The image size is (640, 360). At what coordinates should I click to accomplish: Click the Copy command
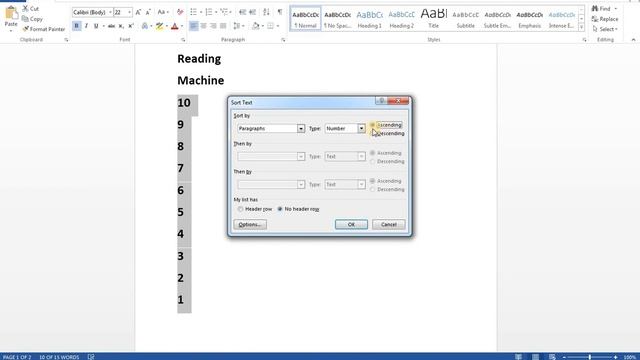click(x=32, y=19)
